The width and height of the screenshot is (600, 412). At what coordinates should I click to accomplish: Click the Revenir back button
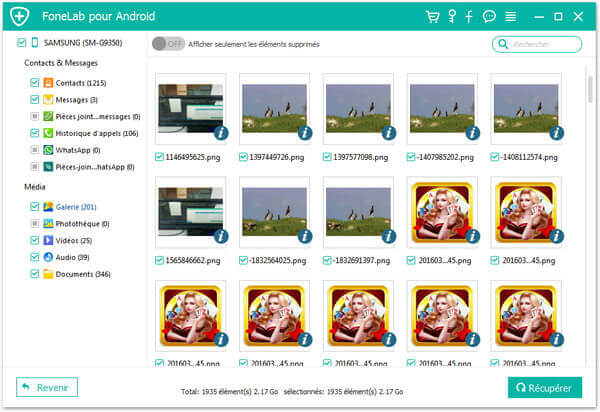click(x=47, y=386)
